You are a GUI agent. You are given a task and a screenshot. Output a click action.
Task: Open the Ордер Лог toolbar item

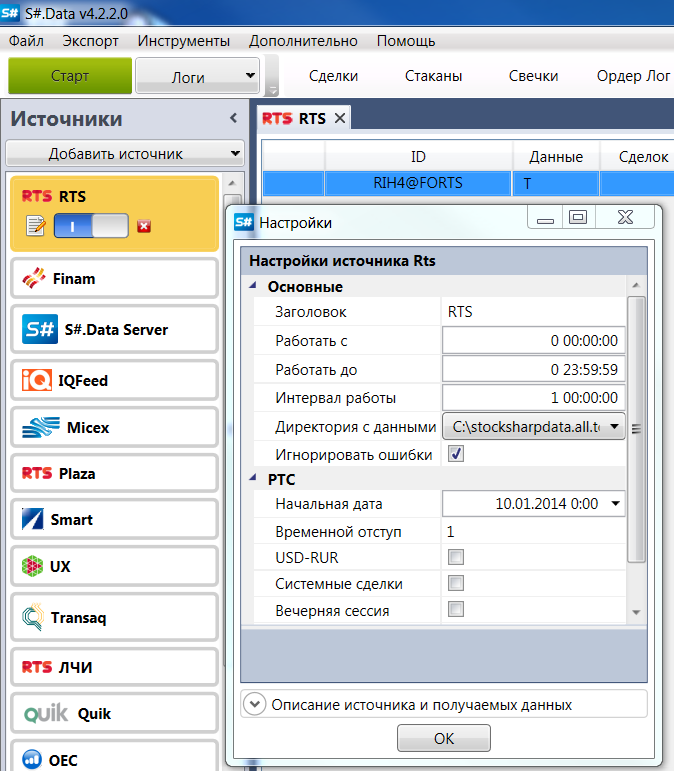coord(633,76)
